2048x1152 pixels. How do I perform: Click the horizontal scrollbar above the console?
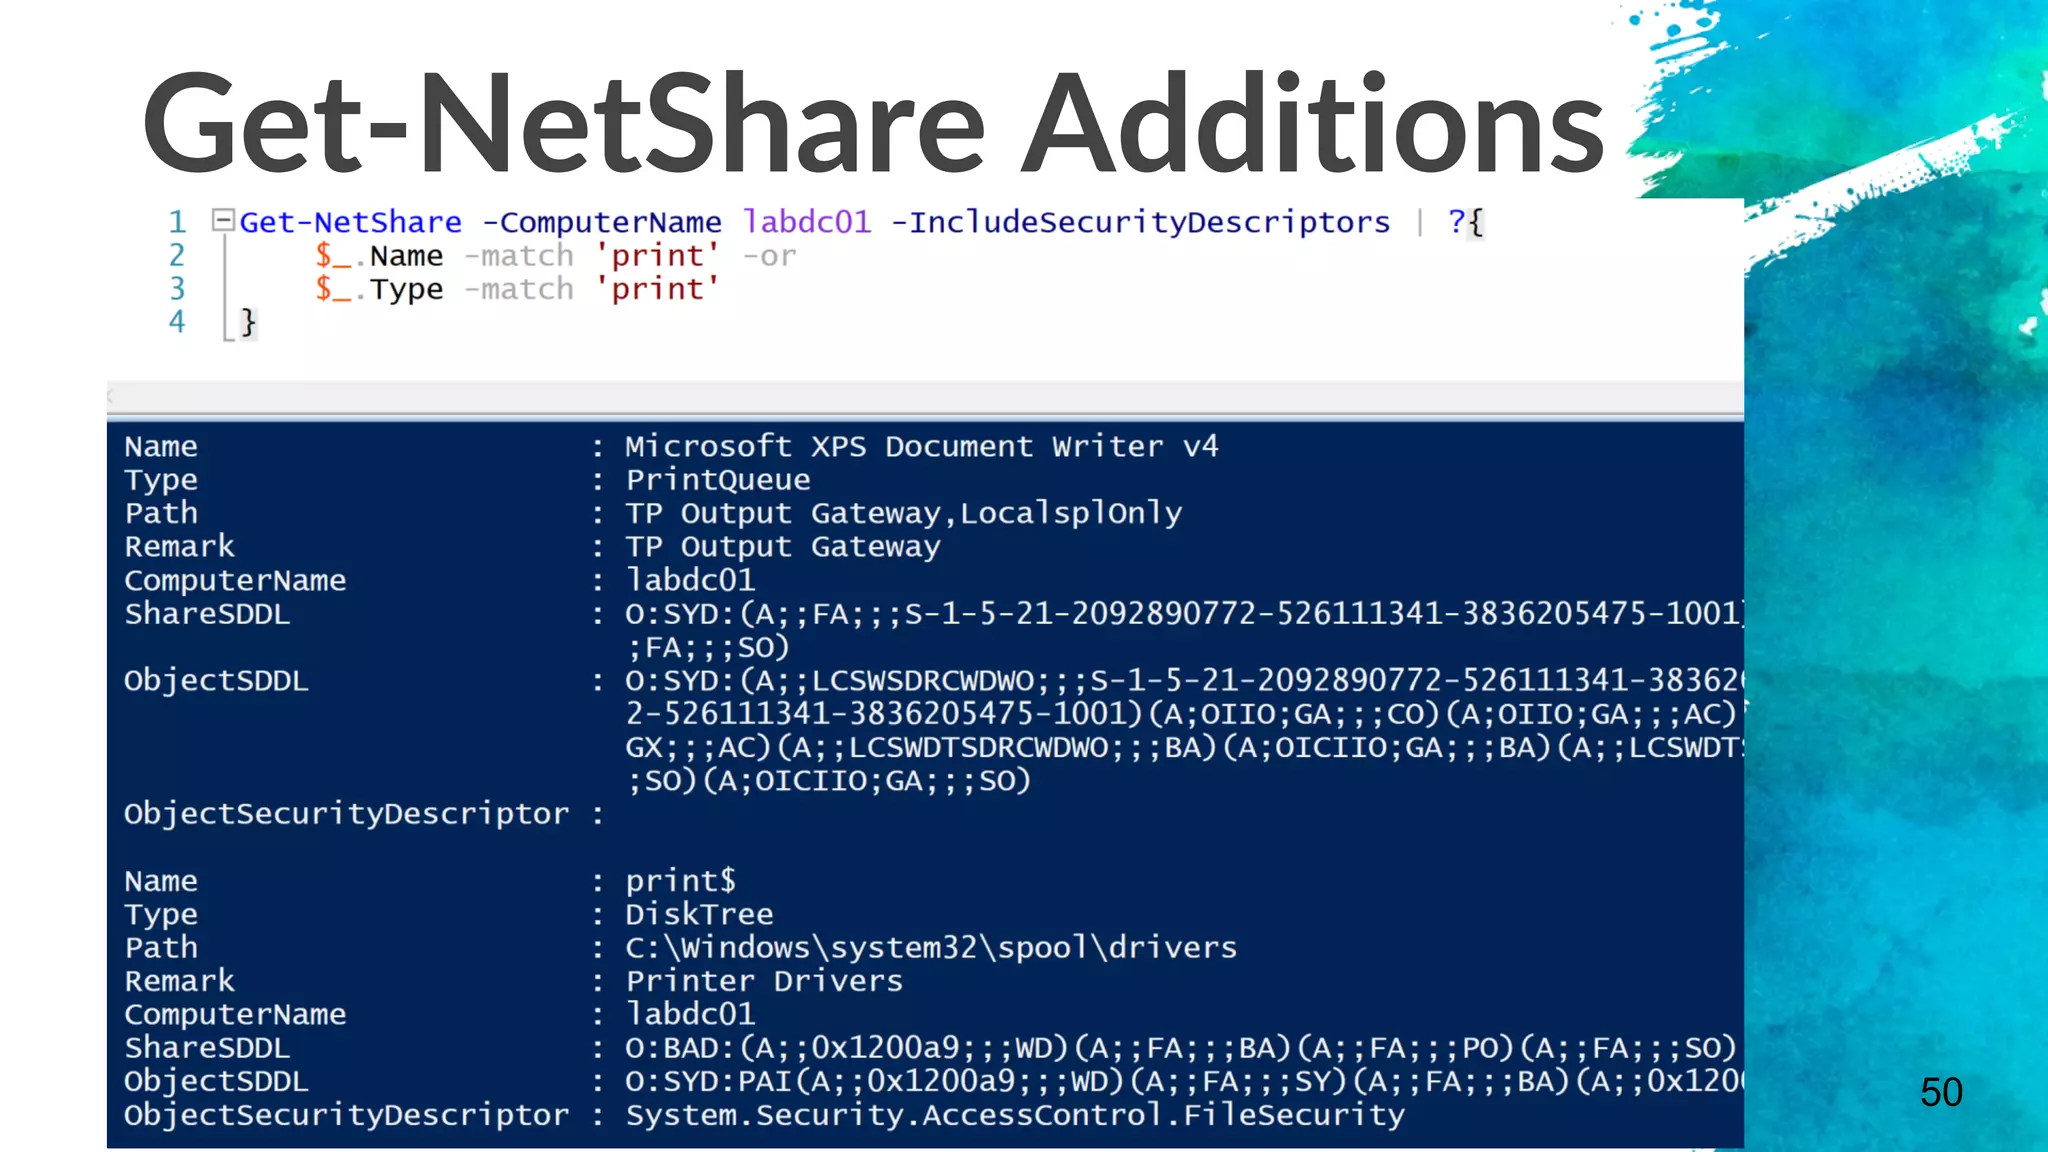(x=925, y=397)
